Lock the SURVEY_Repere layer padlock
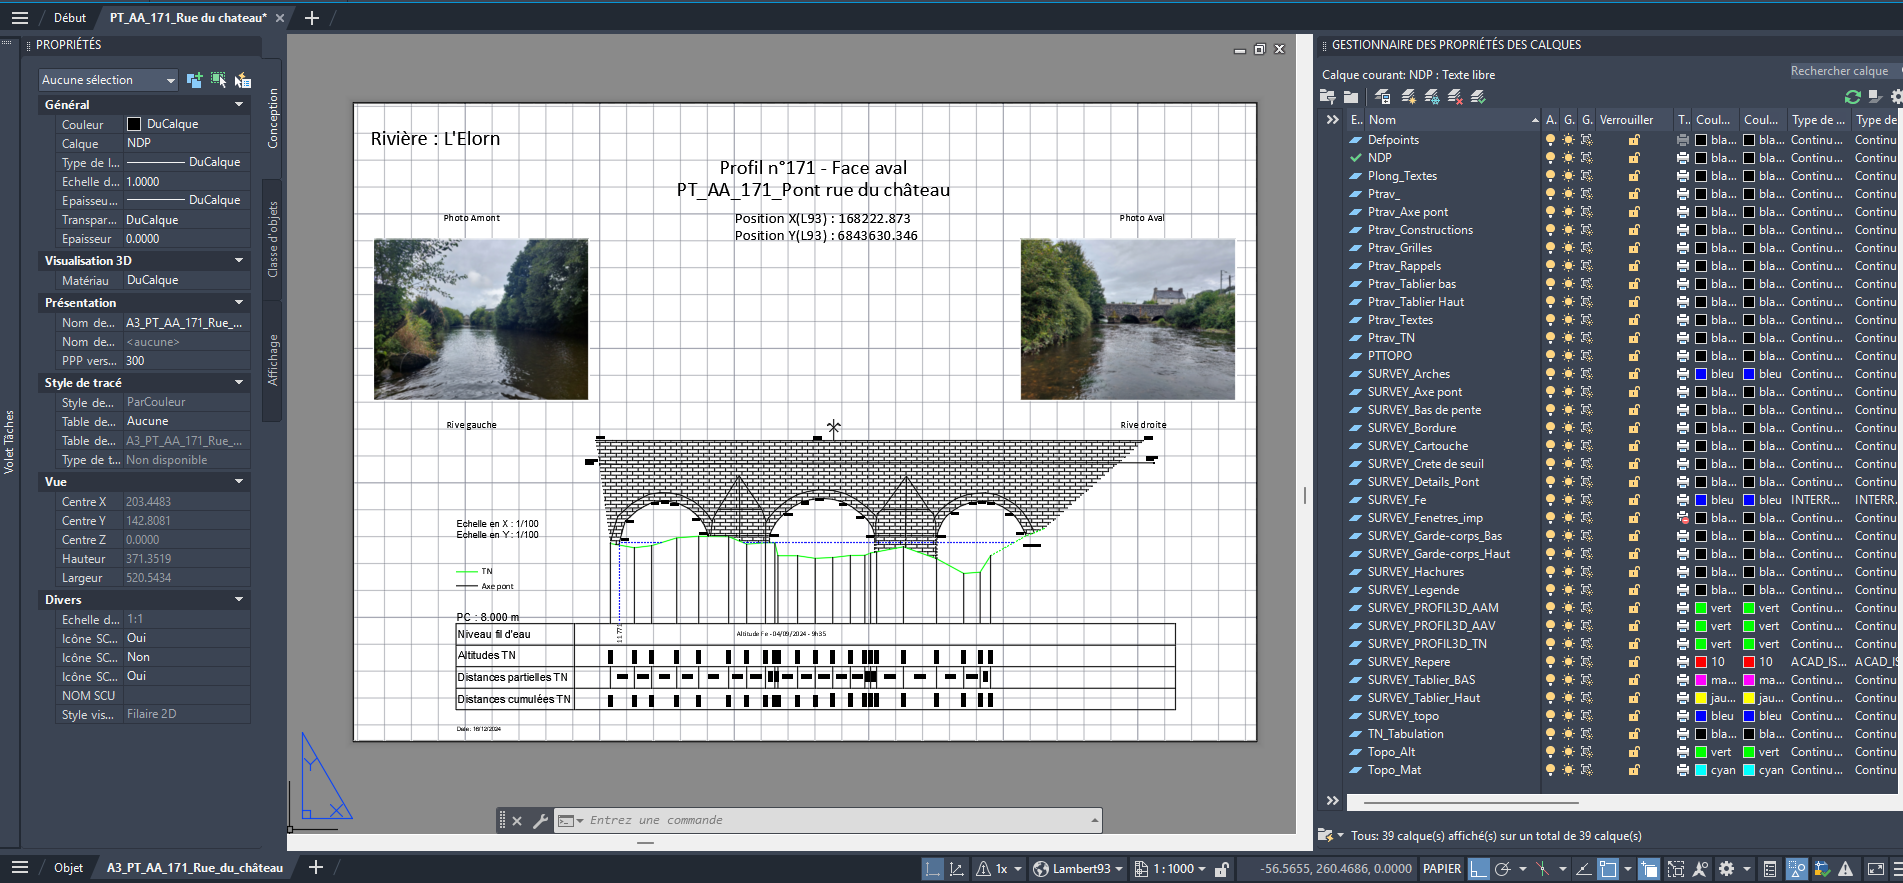 point(1634,662)
